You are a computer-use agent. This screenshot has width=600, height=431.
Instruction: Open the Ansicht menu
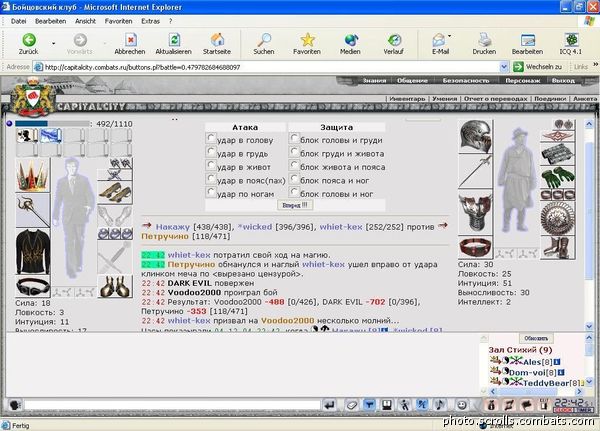point(85,21)
